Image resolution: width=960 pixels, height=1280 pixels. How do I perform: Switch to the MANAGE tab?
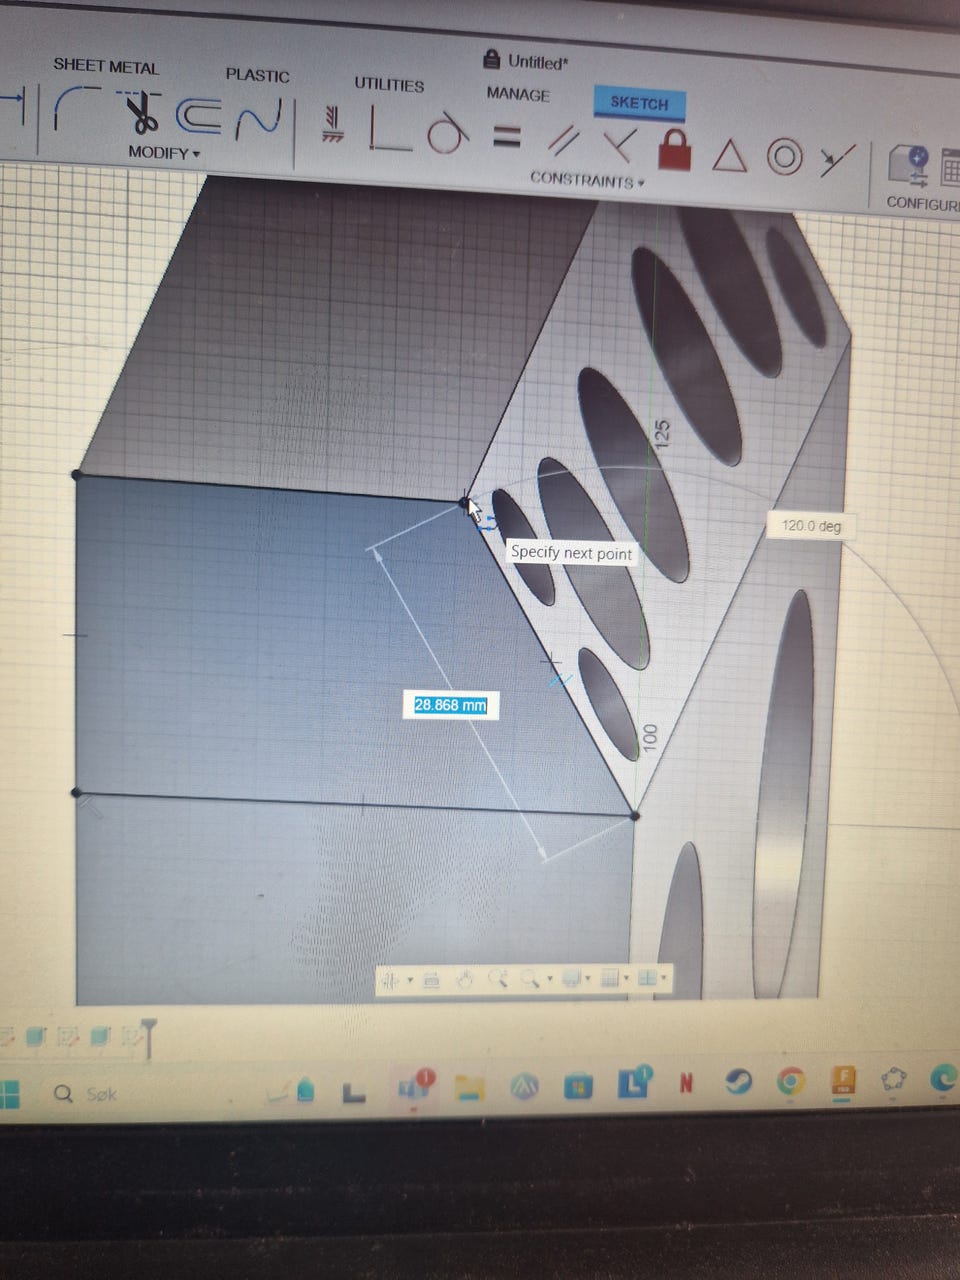click(x=518, y=94)
